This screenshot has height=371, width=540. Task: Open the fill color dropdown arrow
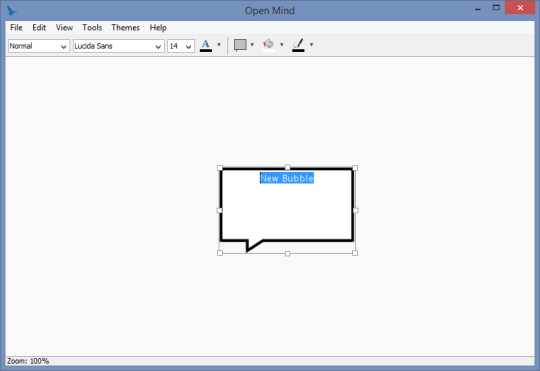click(x=282, y=45)
